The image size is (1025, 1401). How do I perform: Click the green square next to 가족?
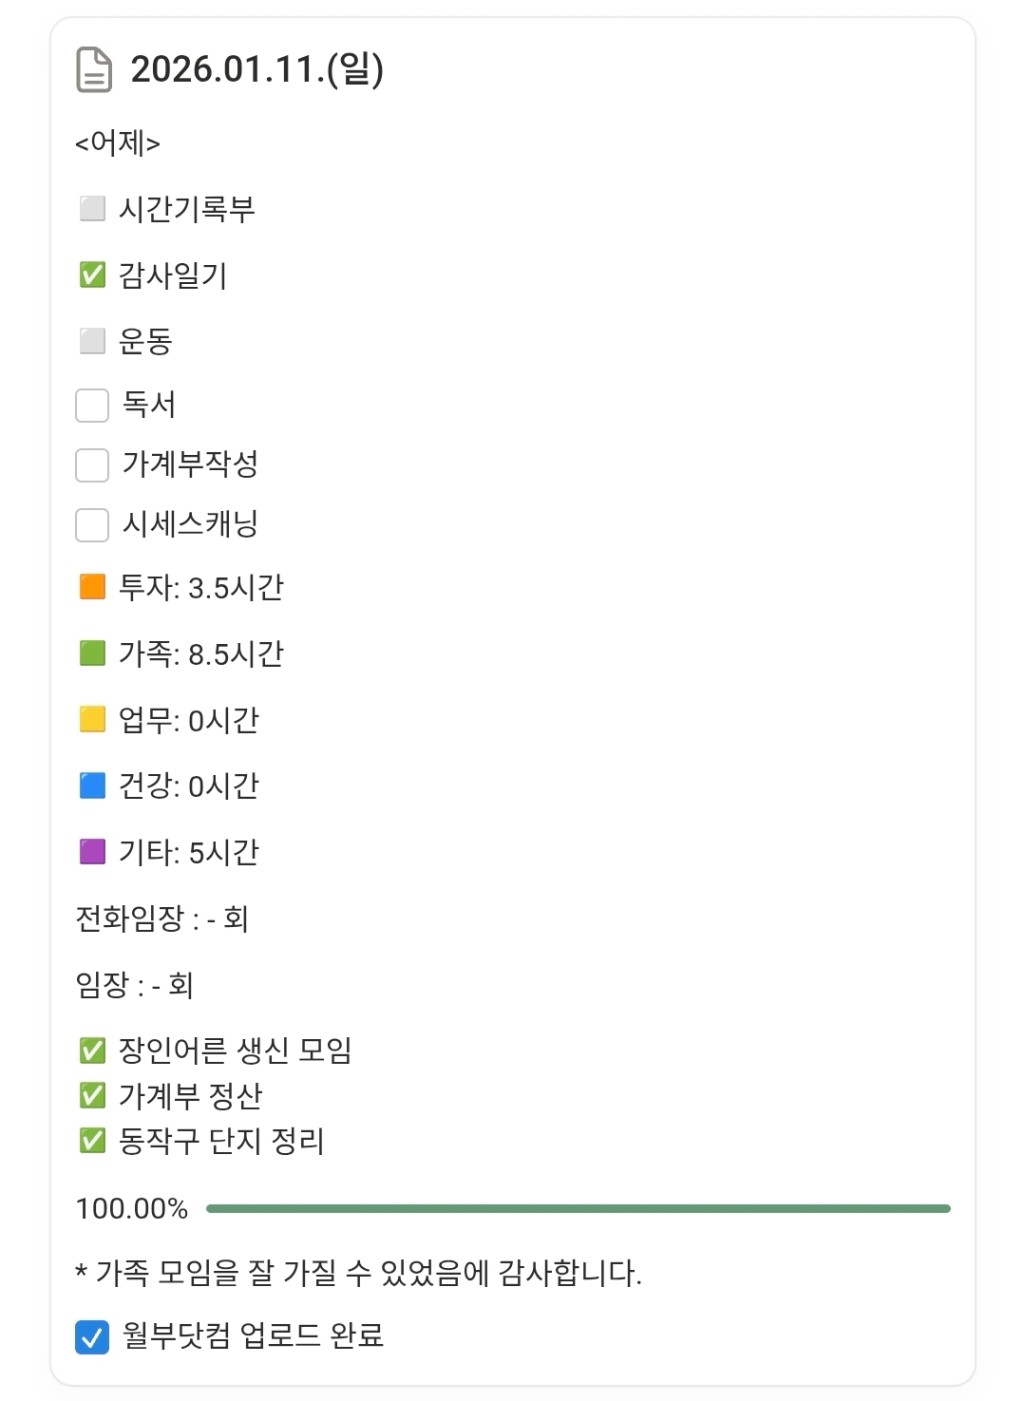click(x=92, y=654)
